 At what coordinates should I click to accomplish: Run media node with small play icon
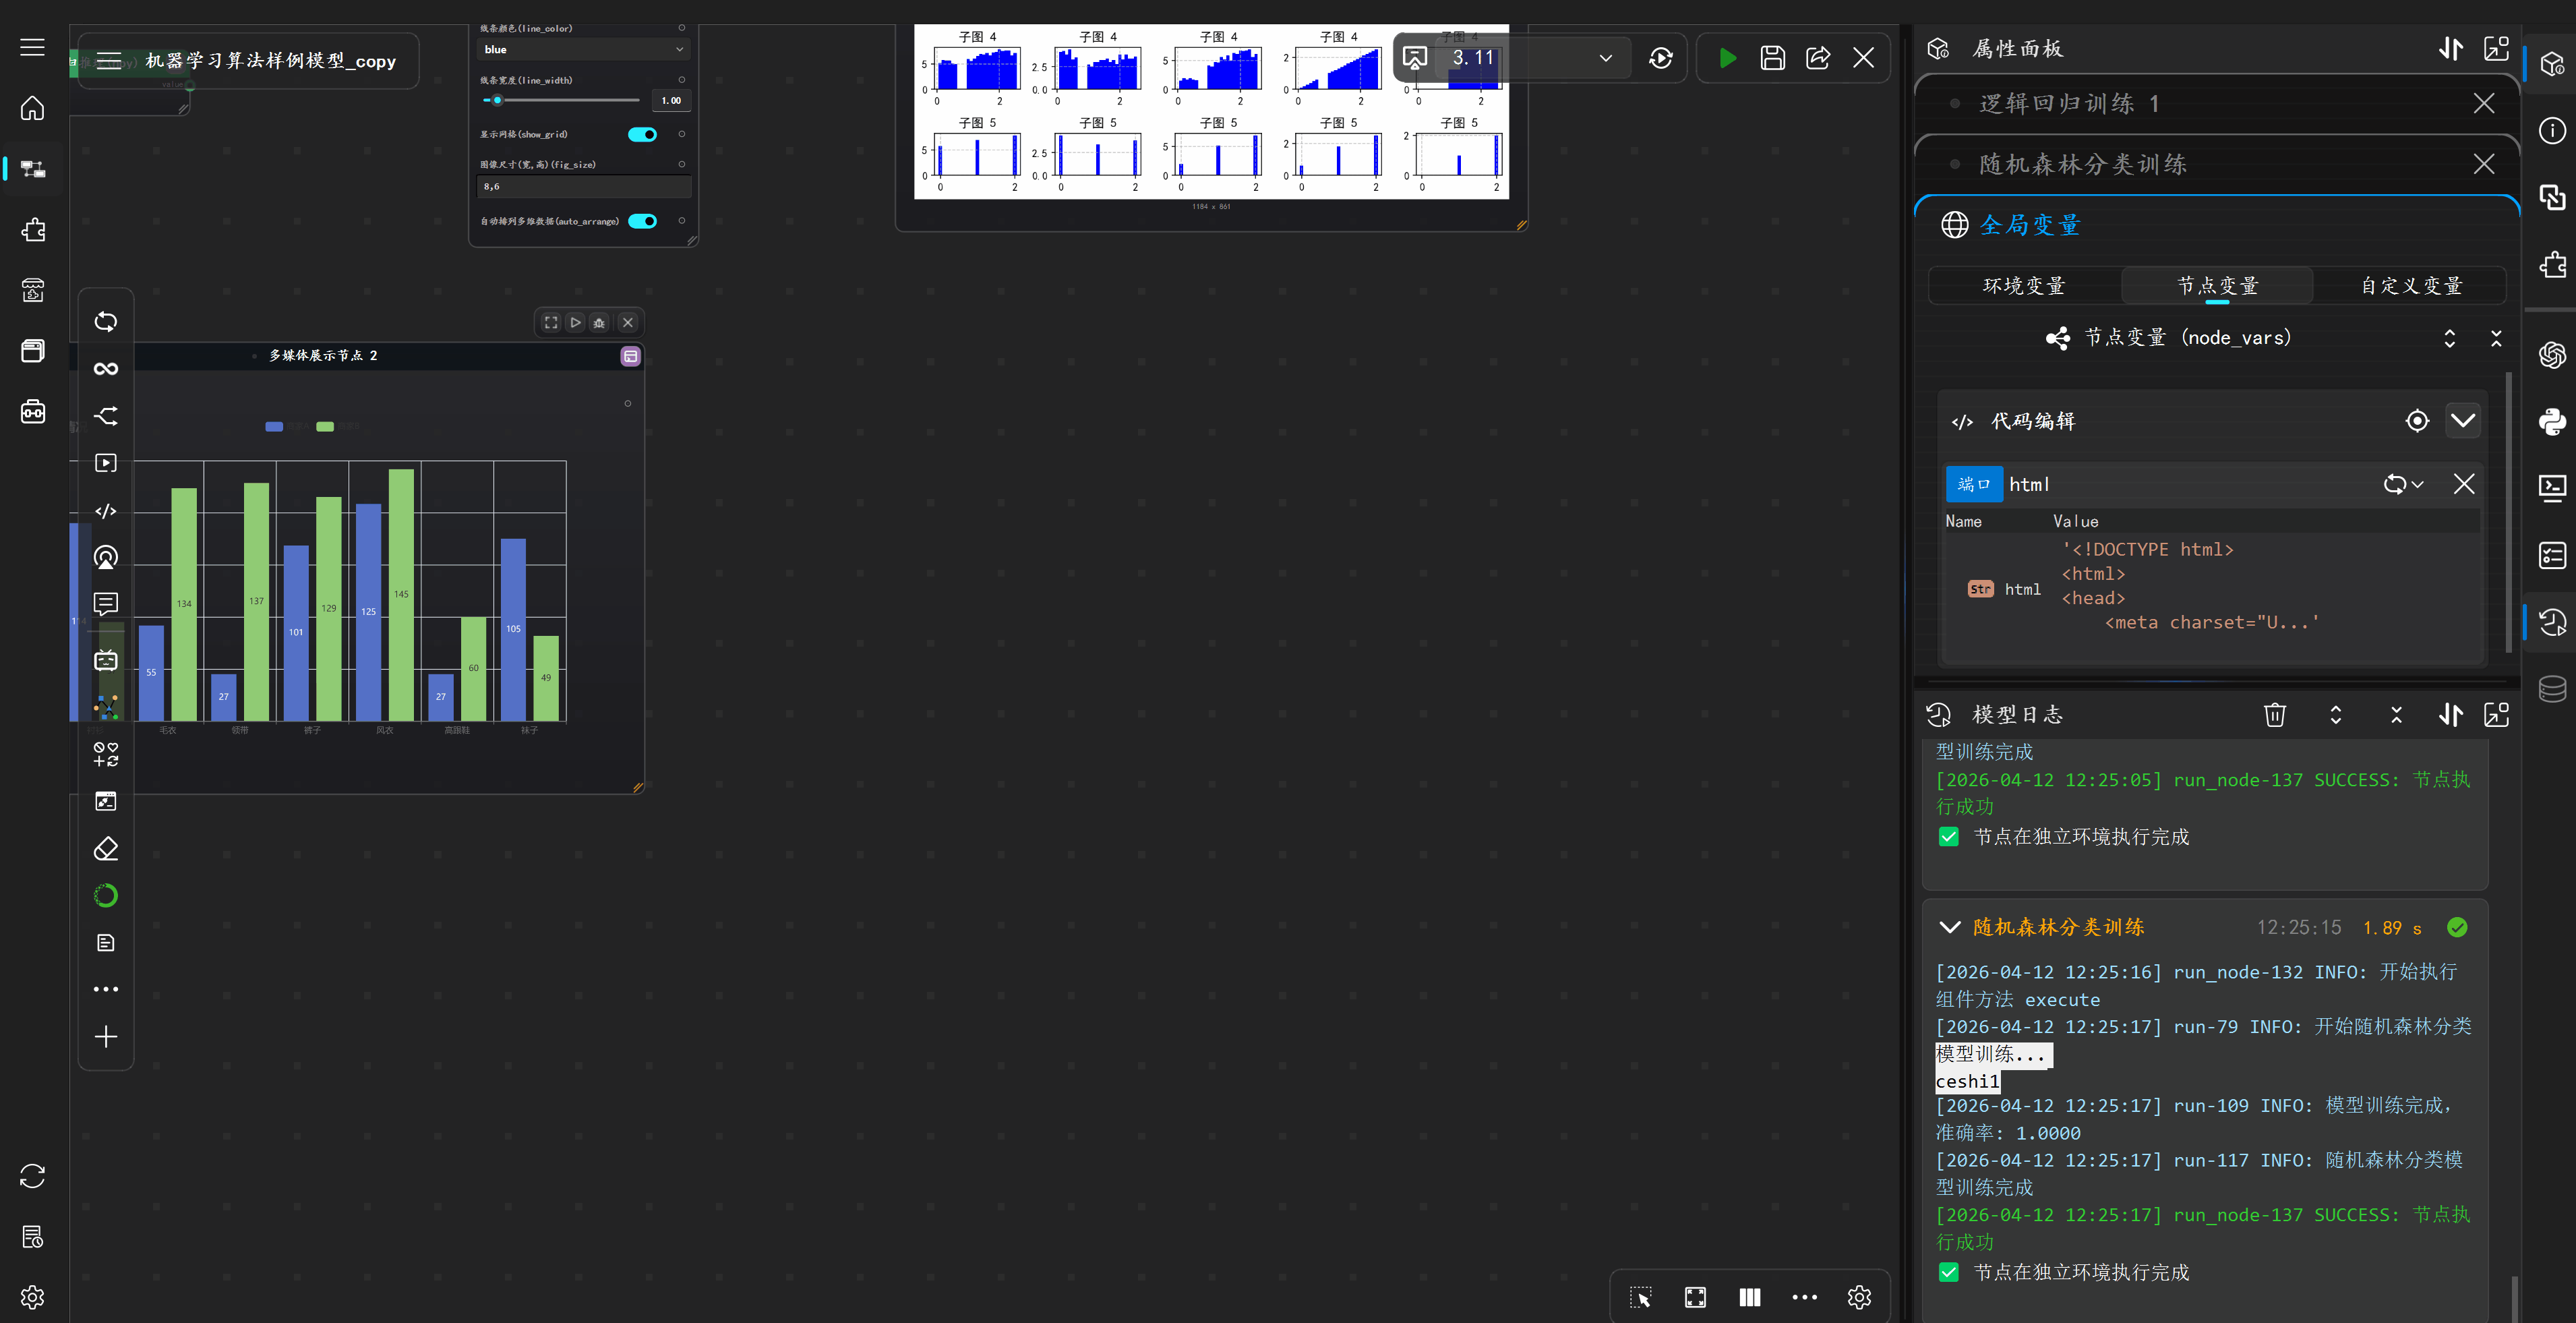click(575, 322)
